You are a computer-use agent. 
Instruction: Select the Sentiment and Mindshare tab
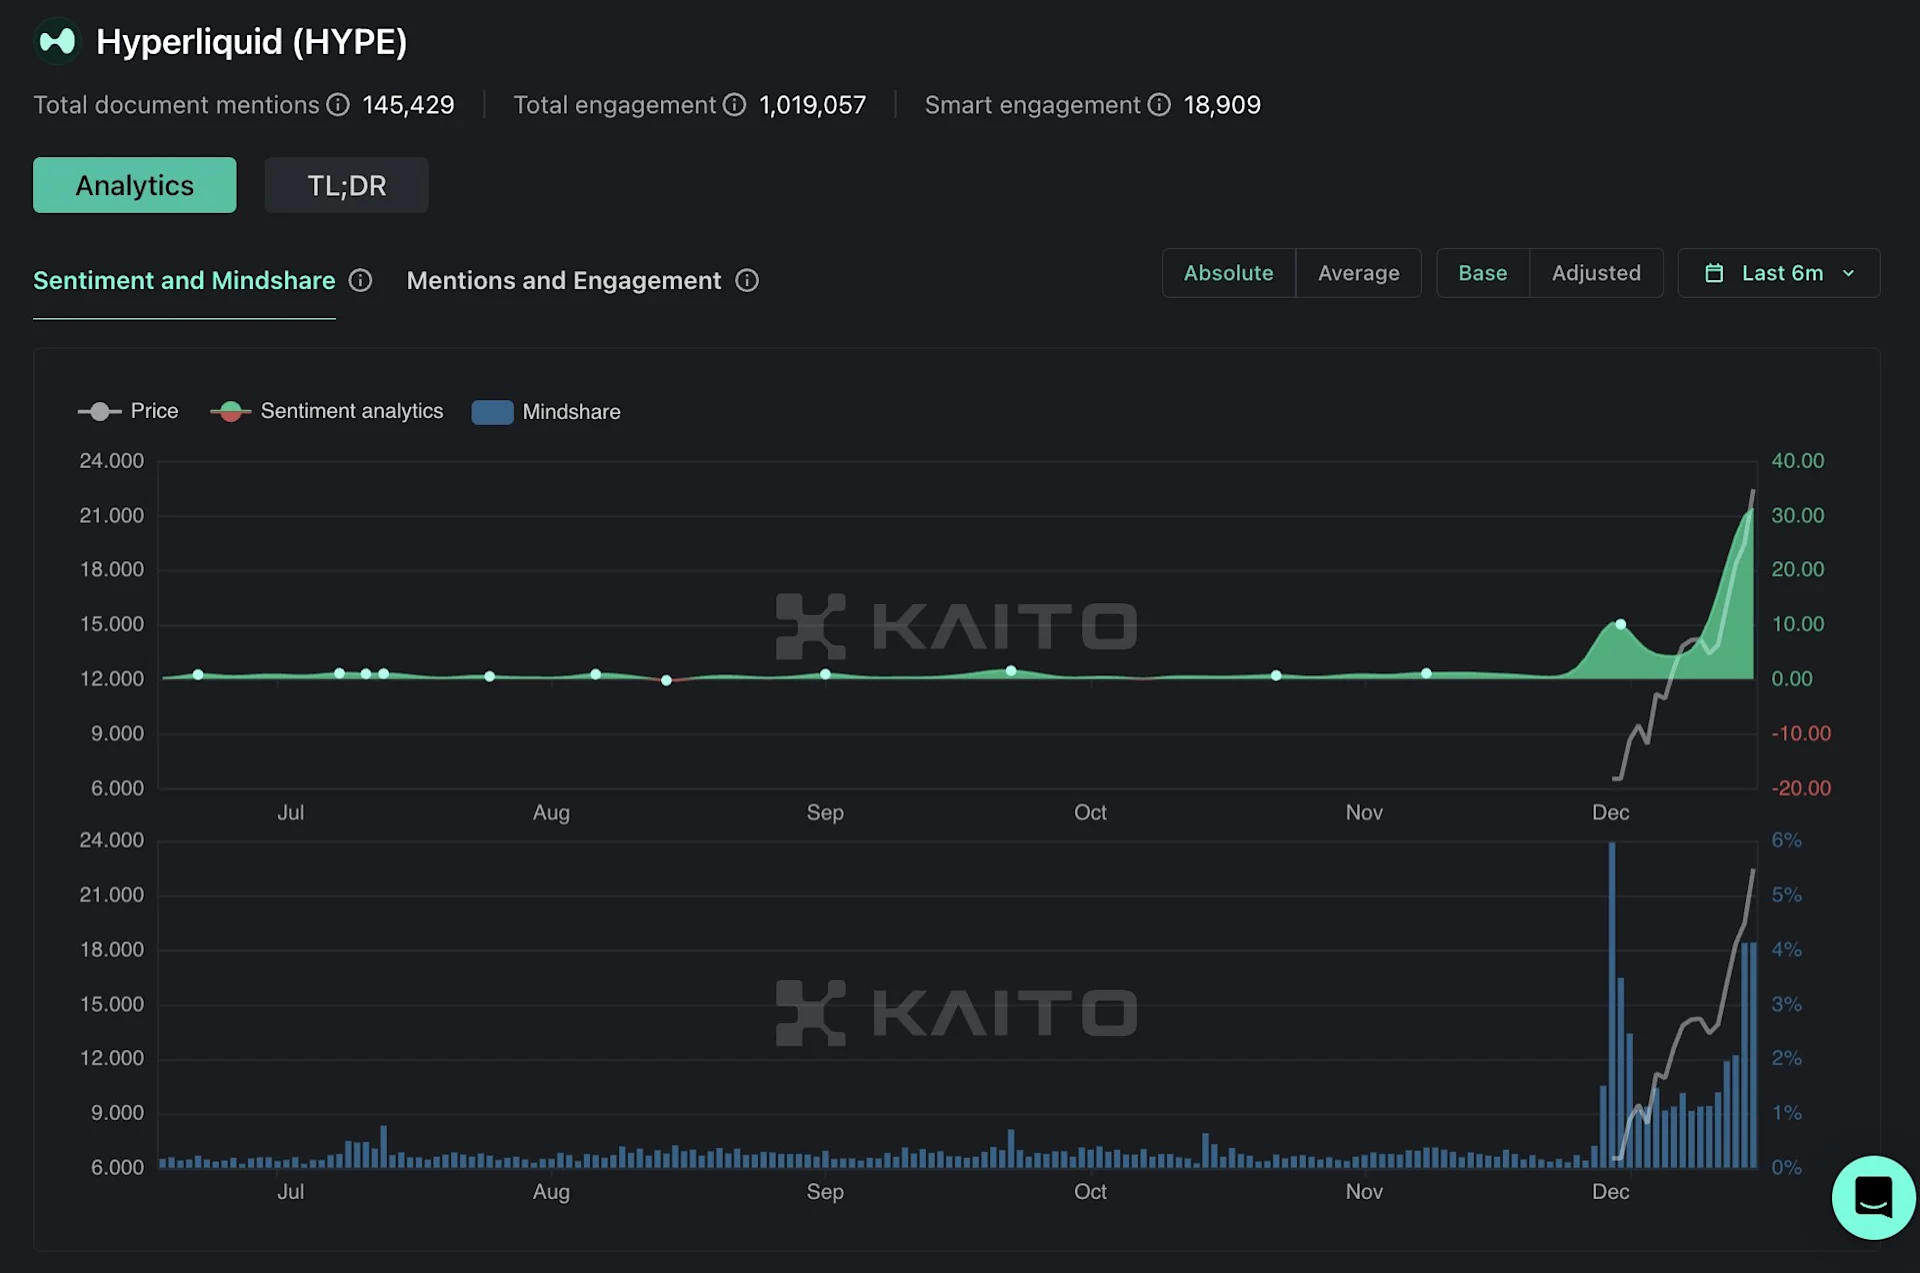183,280
